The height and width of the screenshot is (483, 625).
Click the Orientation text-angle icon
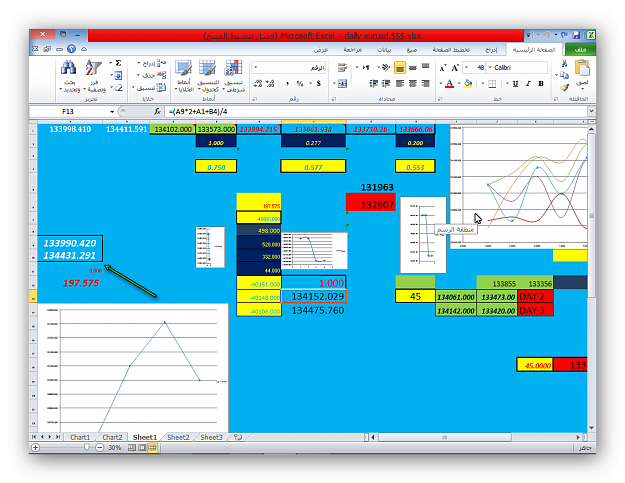[x=385, y=67]
